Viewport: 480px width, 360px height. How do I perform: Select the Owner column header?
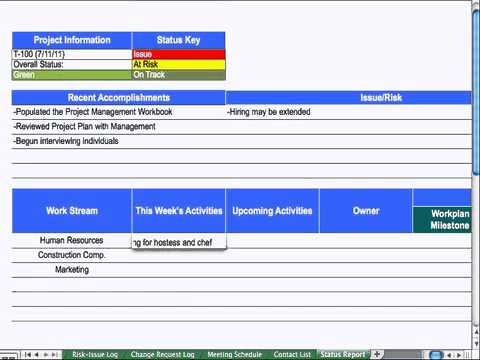point(366,211)
